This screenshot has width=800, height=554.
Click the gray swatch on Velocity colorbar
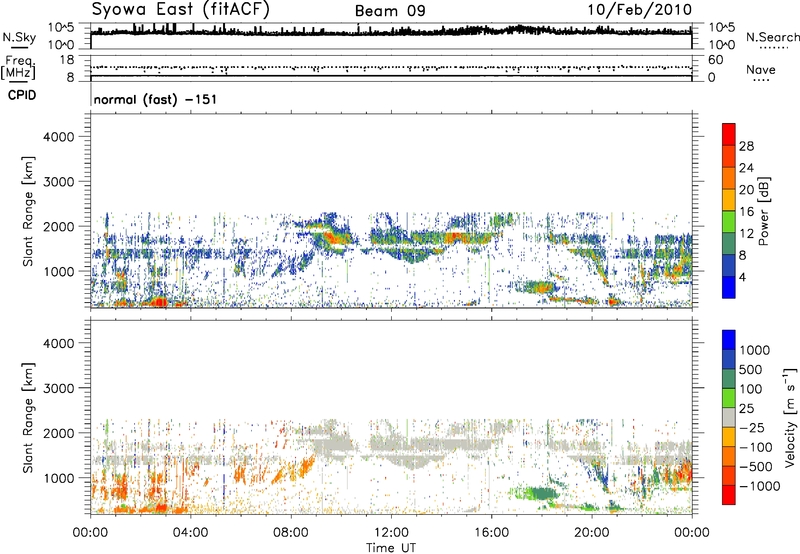729,417
